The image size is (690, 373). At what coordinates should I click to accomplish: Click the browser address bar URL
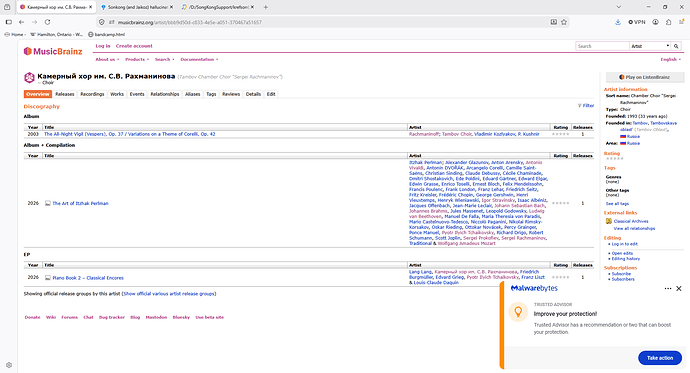[190, 22]
